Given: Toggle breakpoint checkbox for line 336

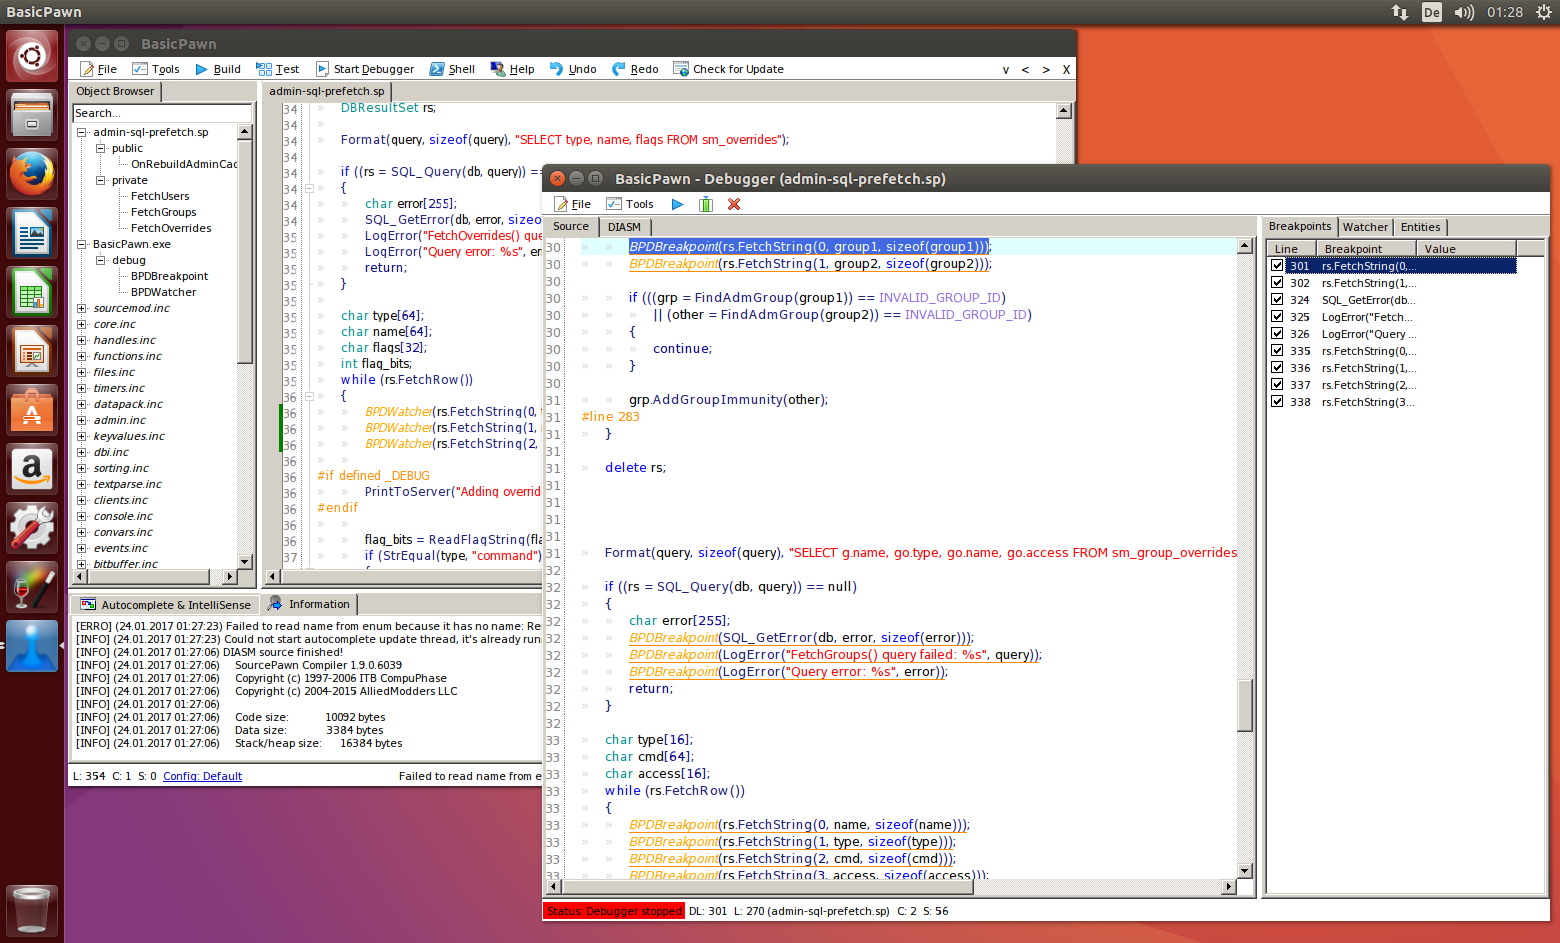Looking at the screenshot, I should (x=1277, y=368).
